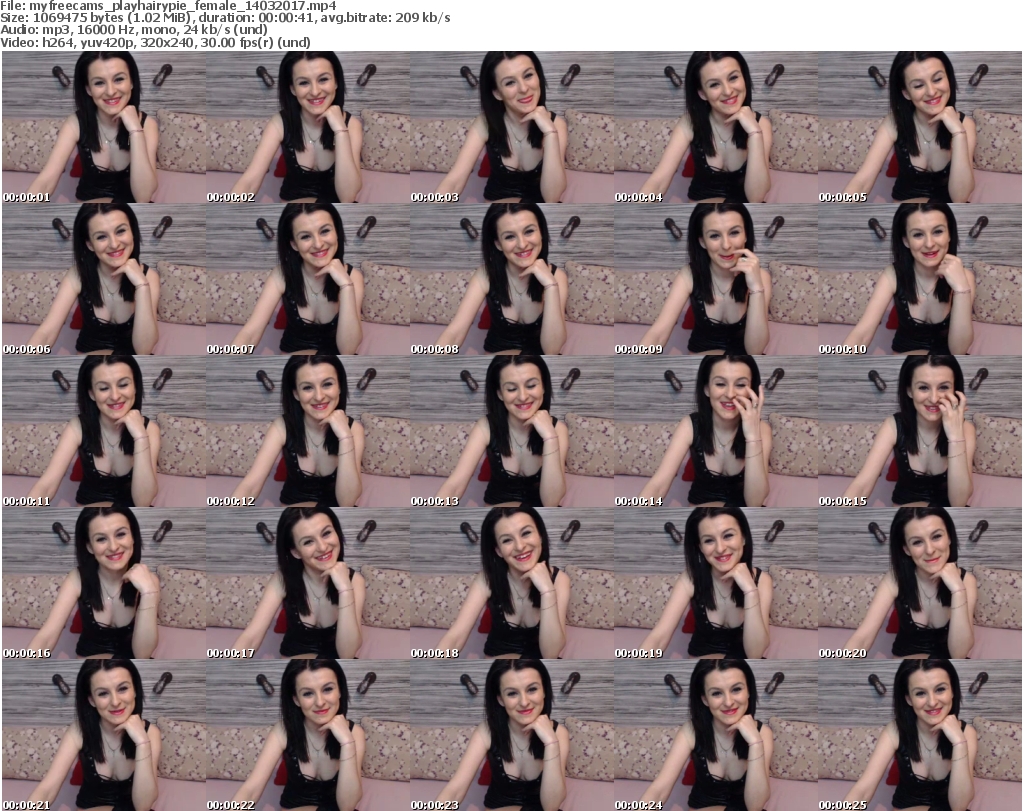Screen dimensions: 1024x811
Task: Click the 'Video: h264, yuv420p' info line
Action: (155, 42)
